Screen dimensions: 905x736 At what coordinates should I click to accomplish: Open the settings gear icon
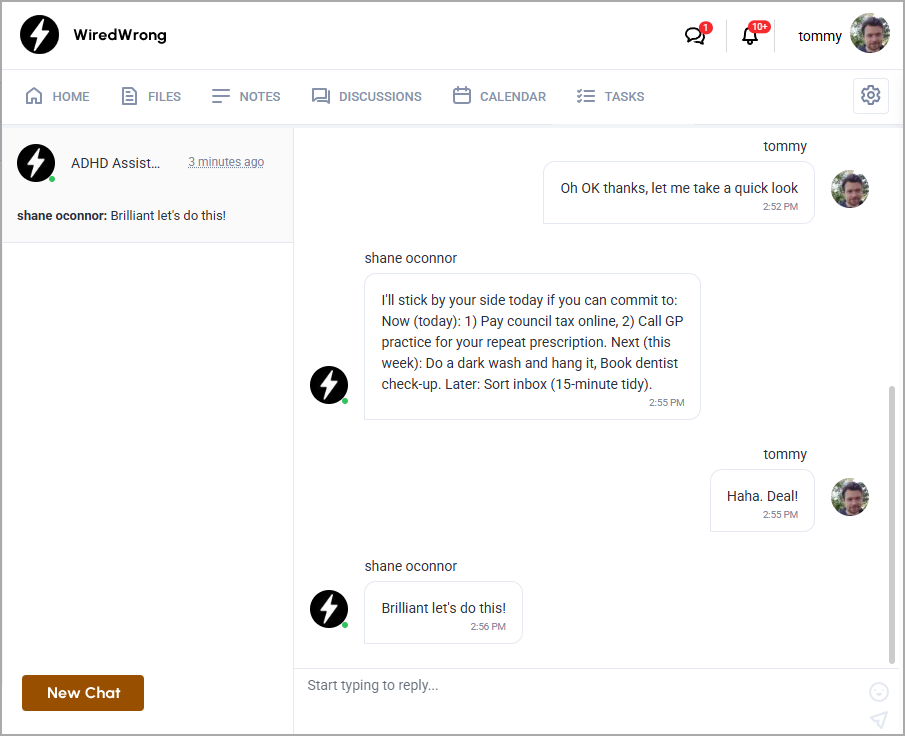870,96
